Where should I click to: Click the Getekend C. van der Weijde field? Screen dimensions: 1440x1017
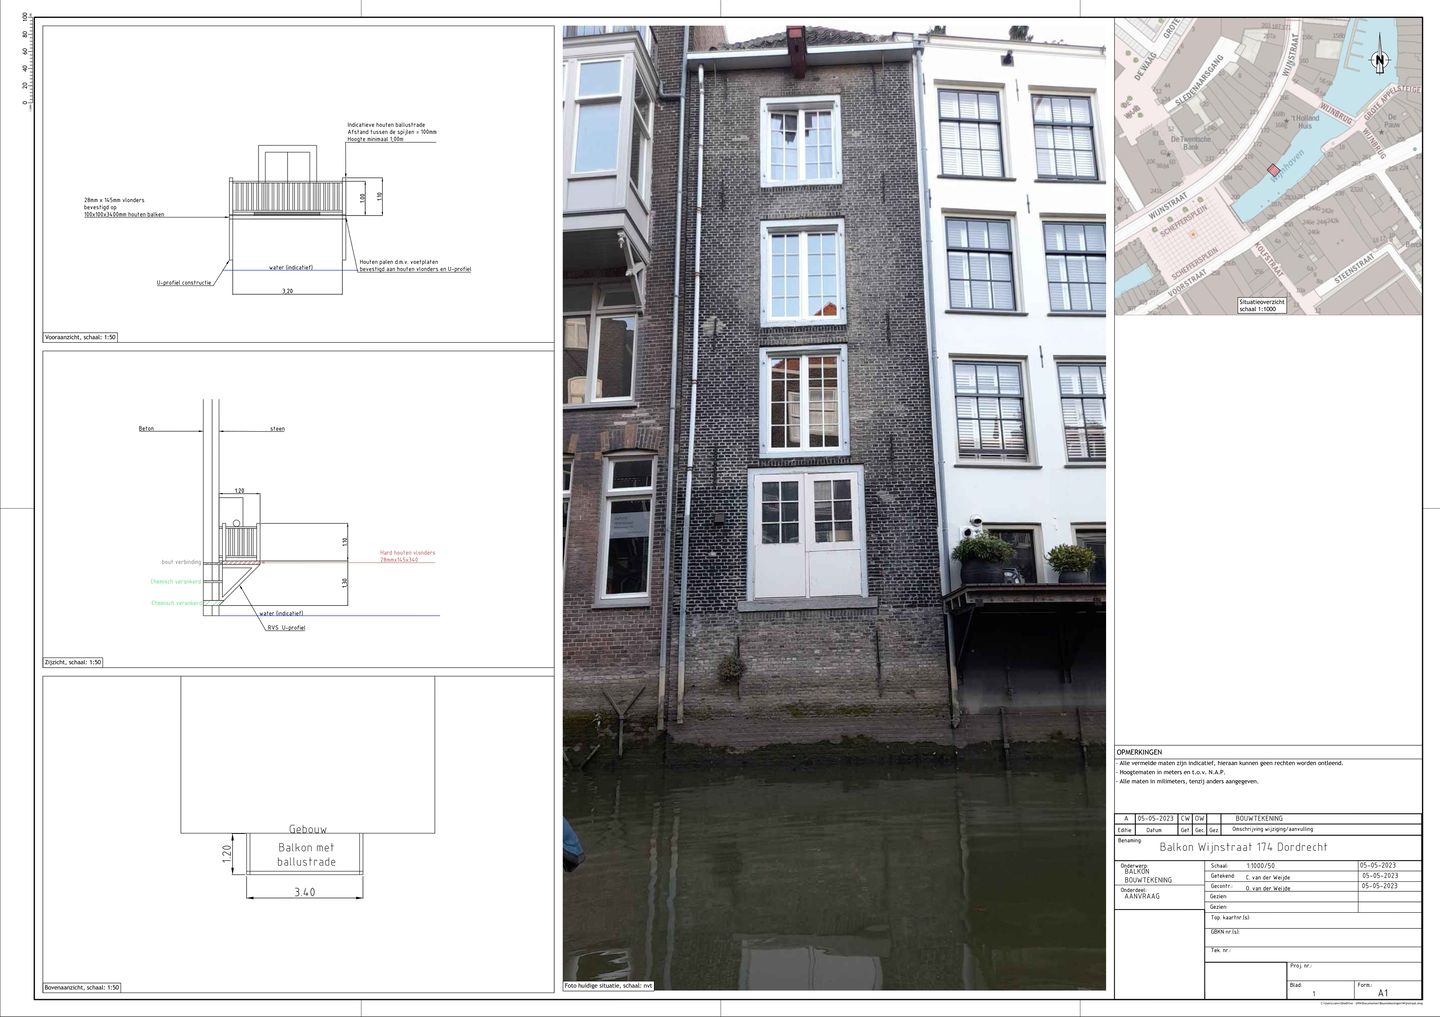click(x=1281, y=876)
